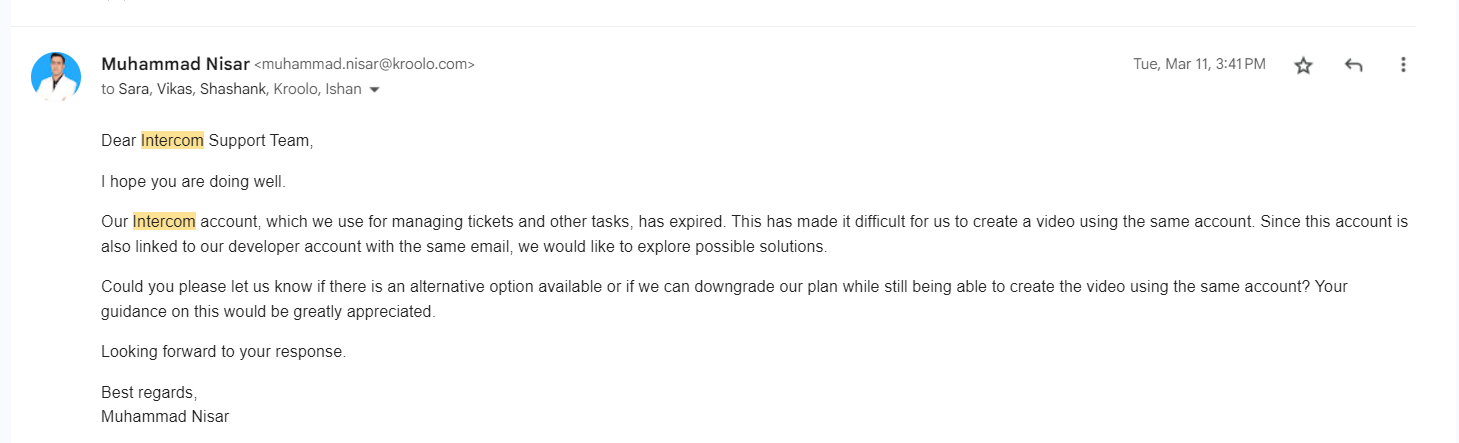Viewport: 1459px width, 443px height.
Task: Click the Tue, Mar 11, 3:41 PM timestamp
Action: click(x=1199, y=64)
